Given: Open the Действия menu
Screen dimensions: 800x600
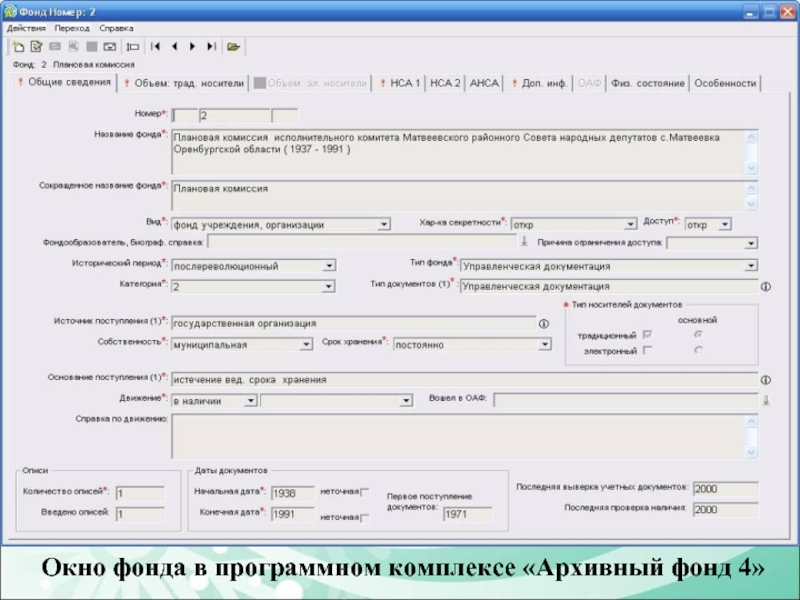Looking at the screenshot, I should 26,29.
